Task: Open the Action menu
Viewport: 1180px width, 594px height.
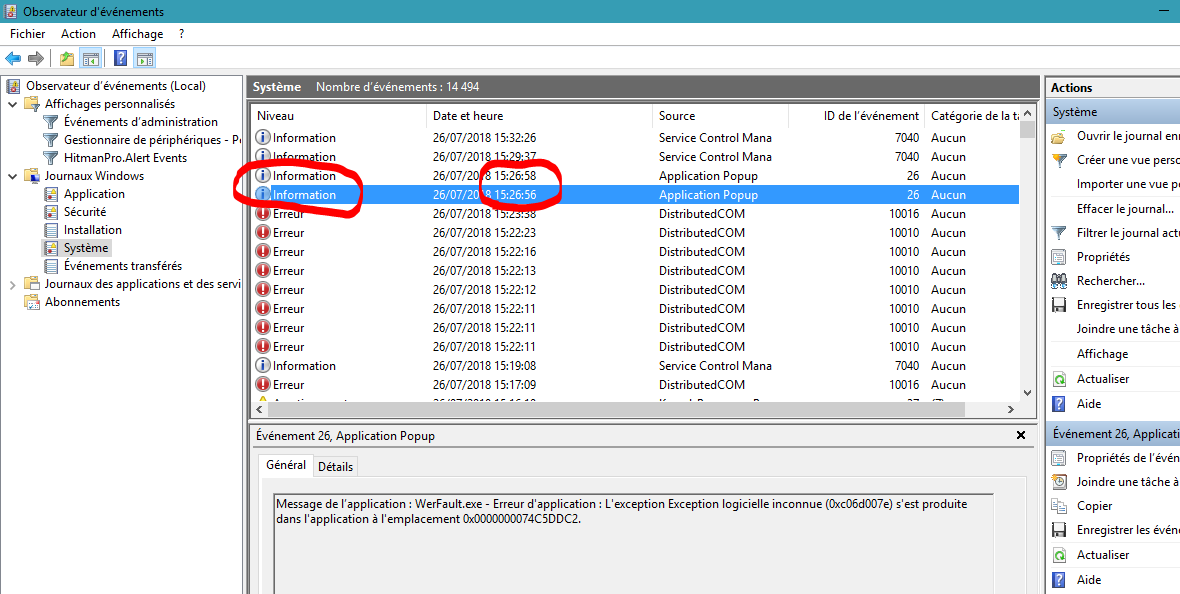Action: 78,34
